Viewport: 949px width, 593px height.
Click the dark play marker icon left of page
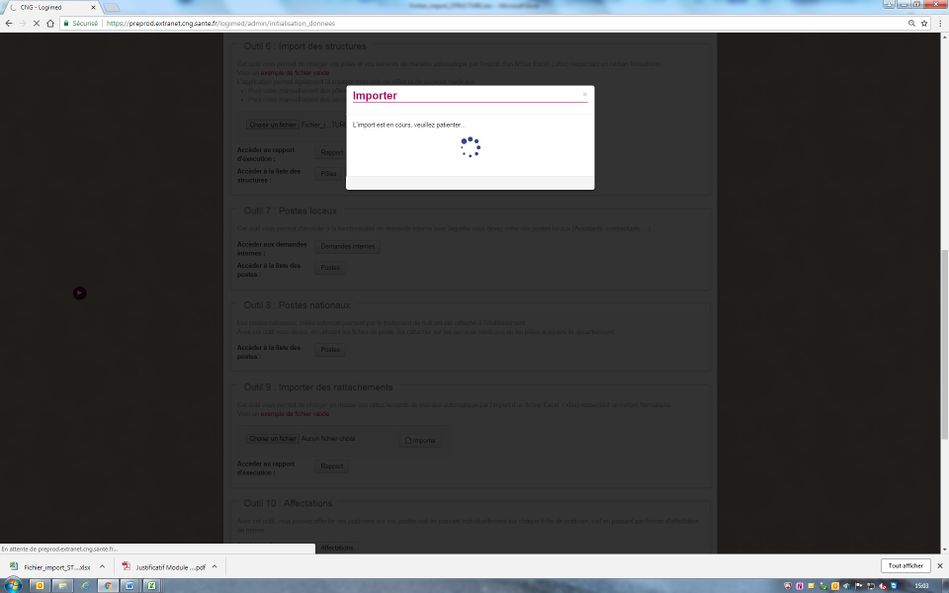(80, 293)
